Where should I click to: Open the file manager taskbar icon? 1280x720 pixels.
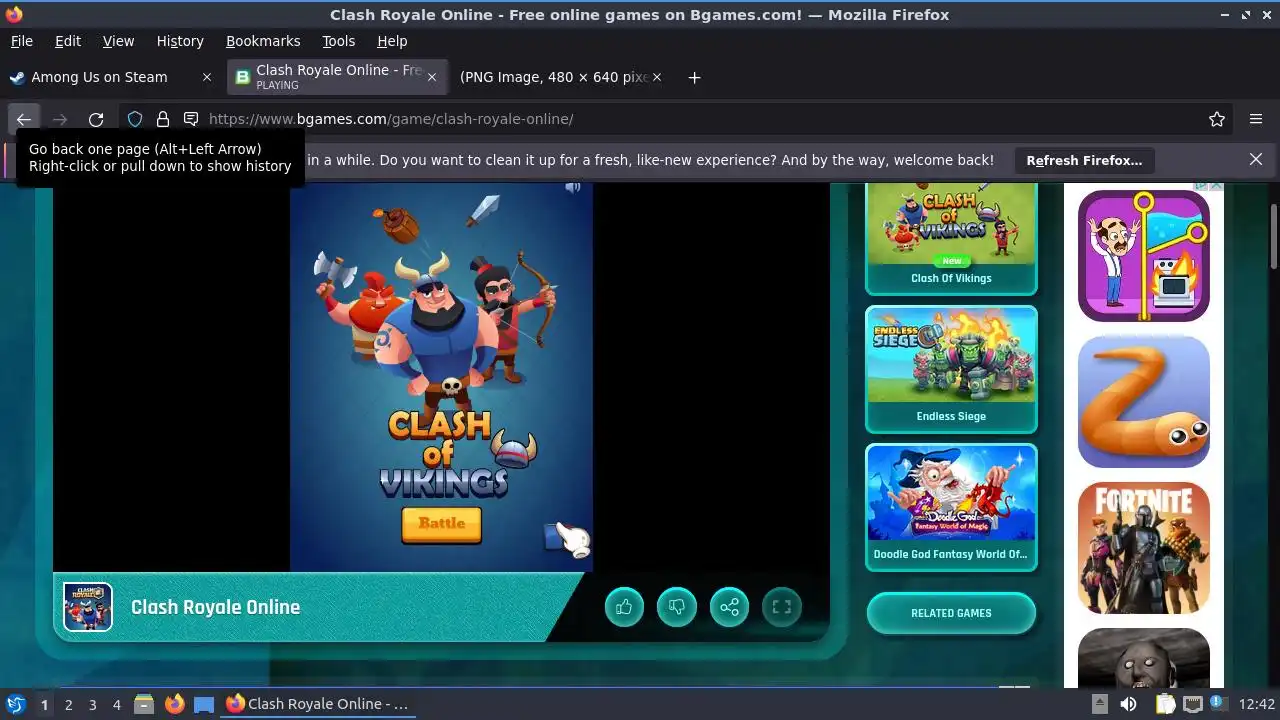[x=144, y=704]
